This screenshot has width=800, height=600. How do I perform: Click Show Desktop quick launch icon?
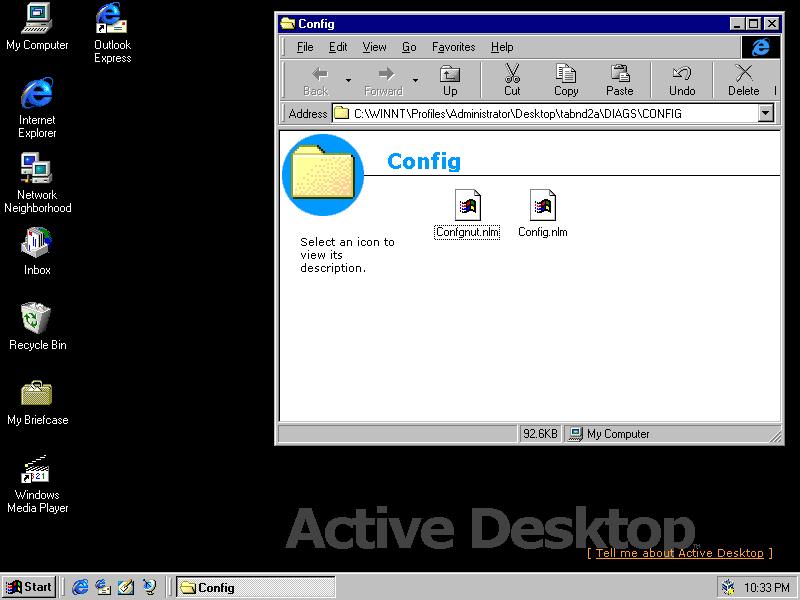point(126,587)
